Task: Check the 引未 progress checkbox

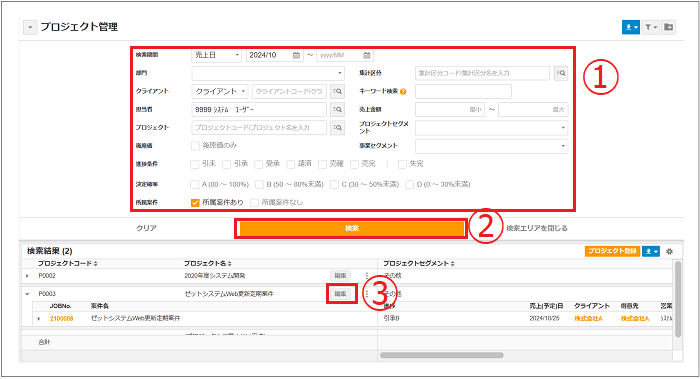Action: [x=195, y=164]
